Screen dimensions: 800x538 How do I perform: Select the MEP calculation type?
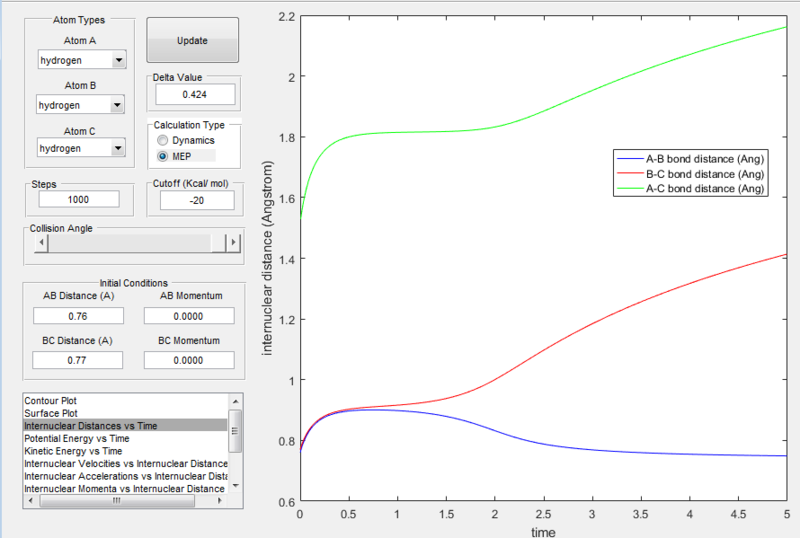coord(174,156)
